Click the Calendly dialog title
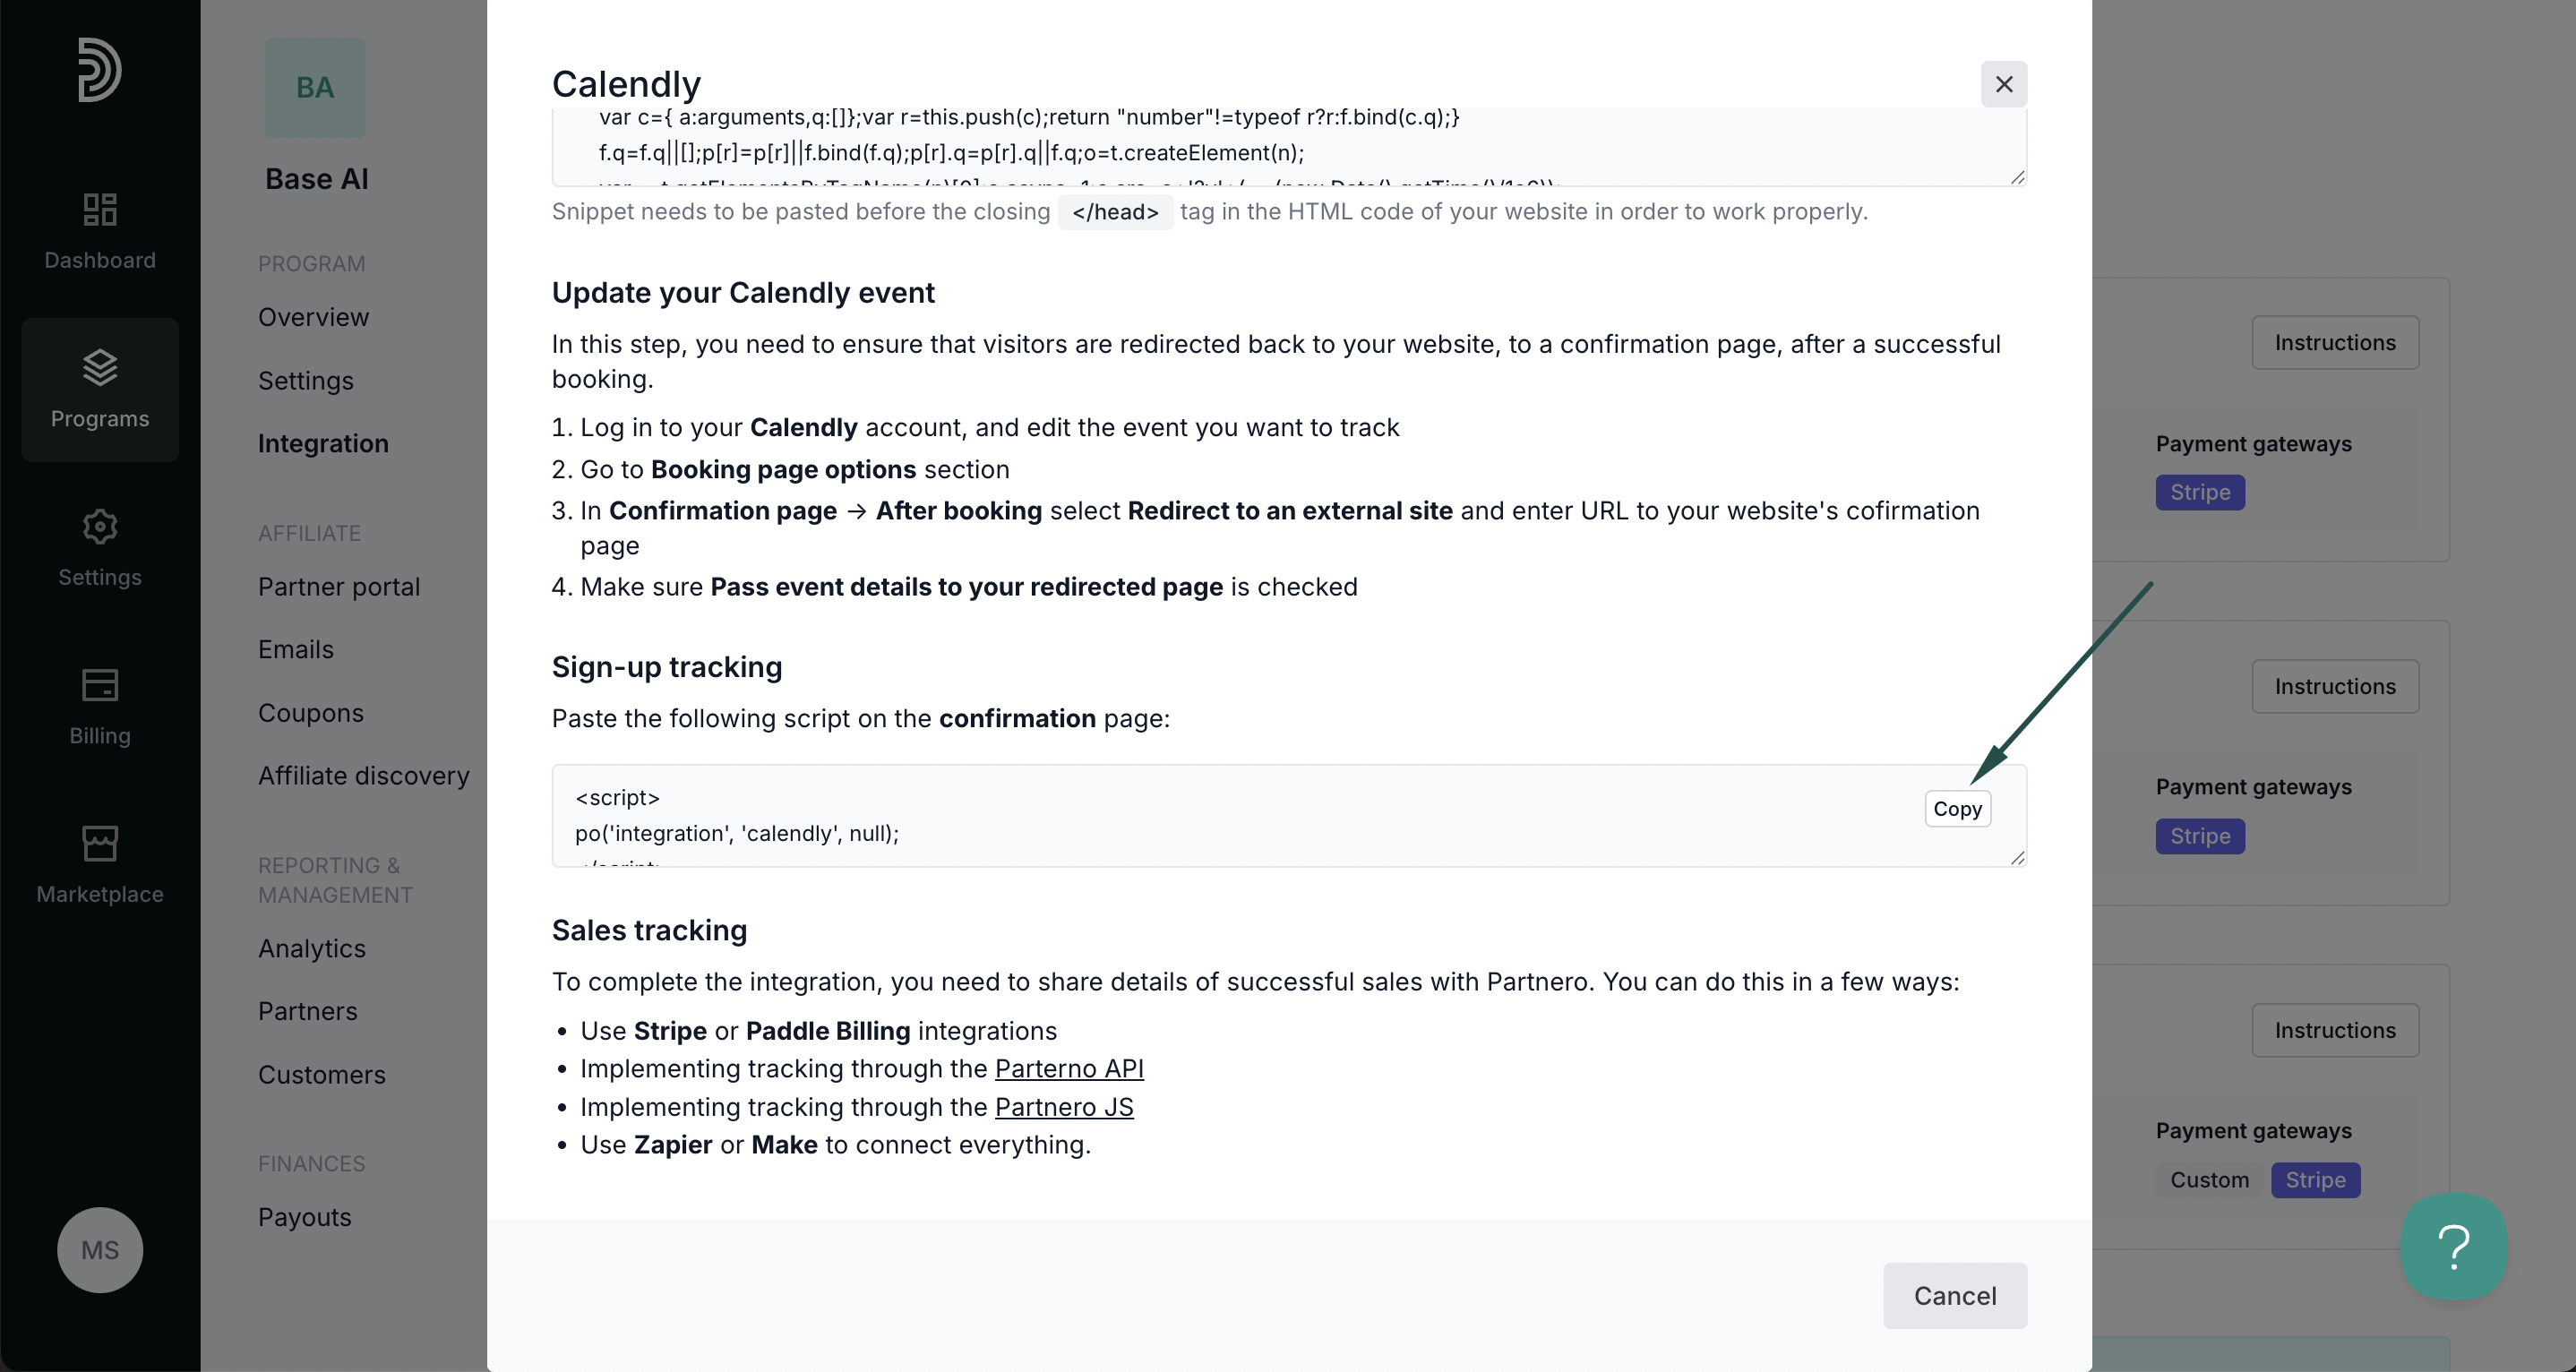Viewport: 2576px width, 1372px height. coord(626,84)
